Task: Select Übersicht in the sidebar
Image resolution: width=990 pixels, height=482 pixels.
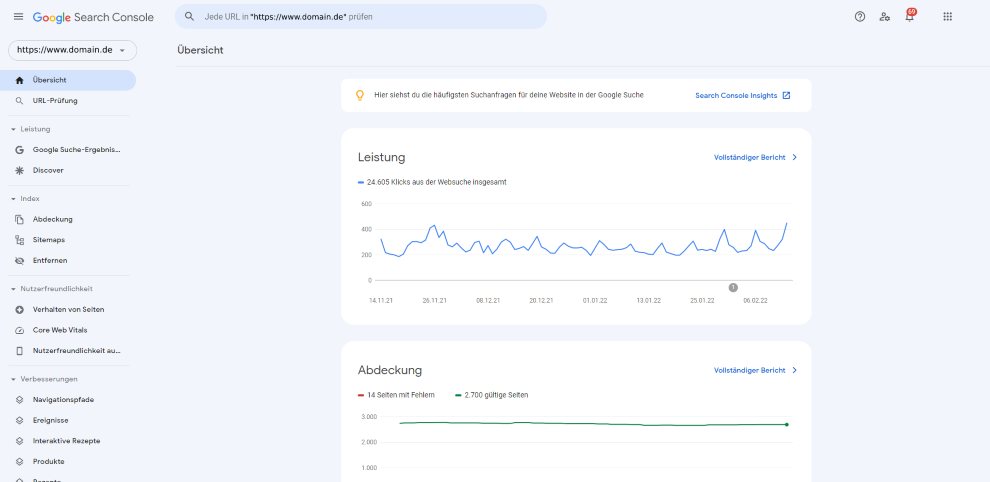Action: 68,80
